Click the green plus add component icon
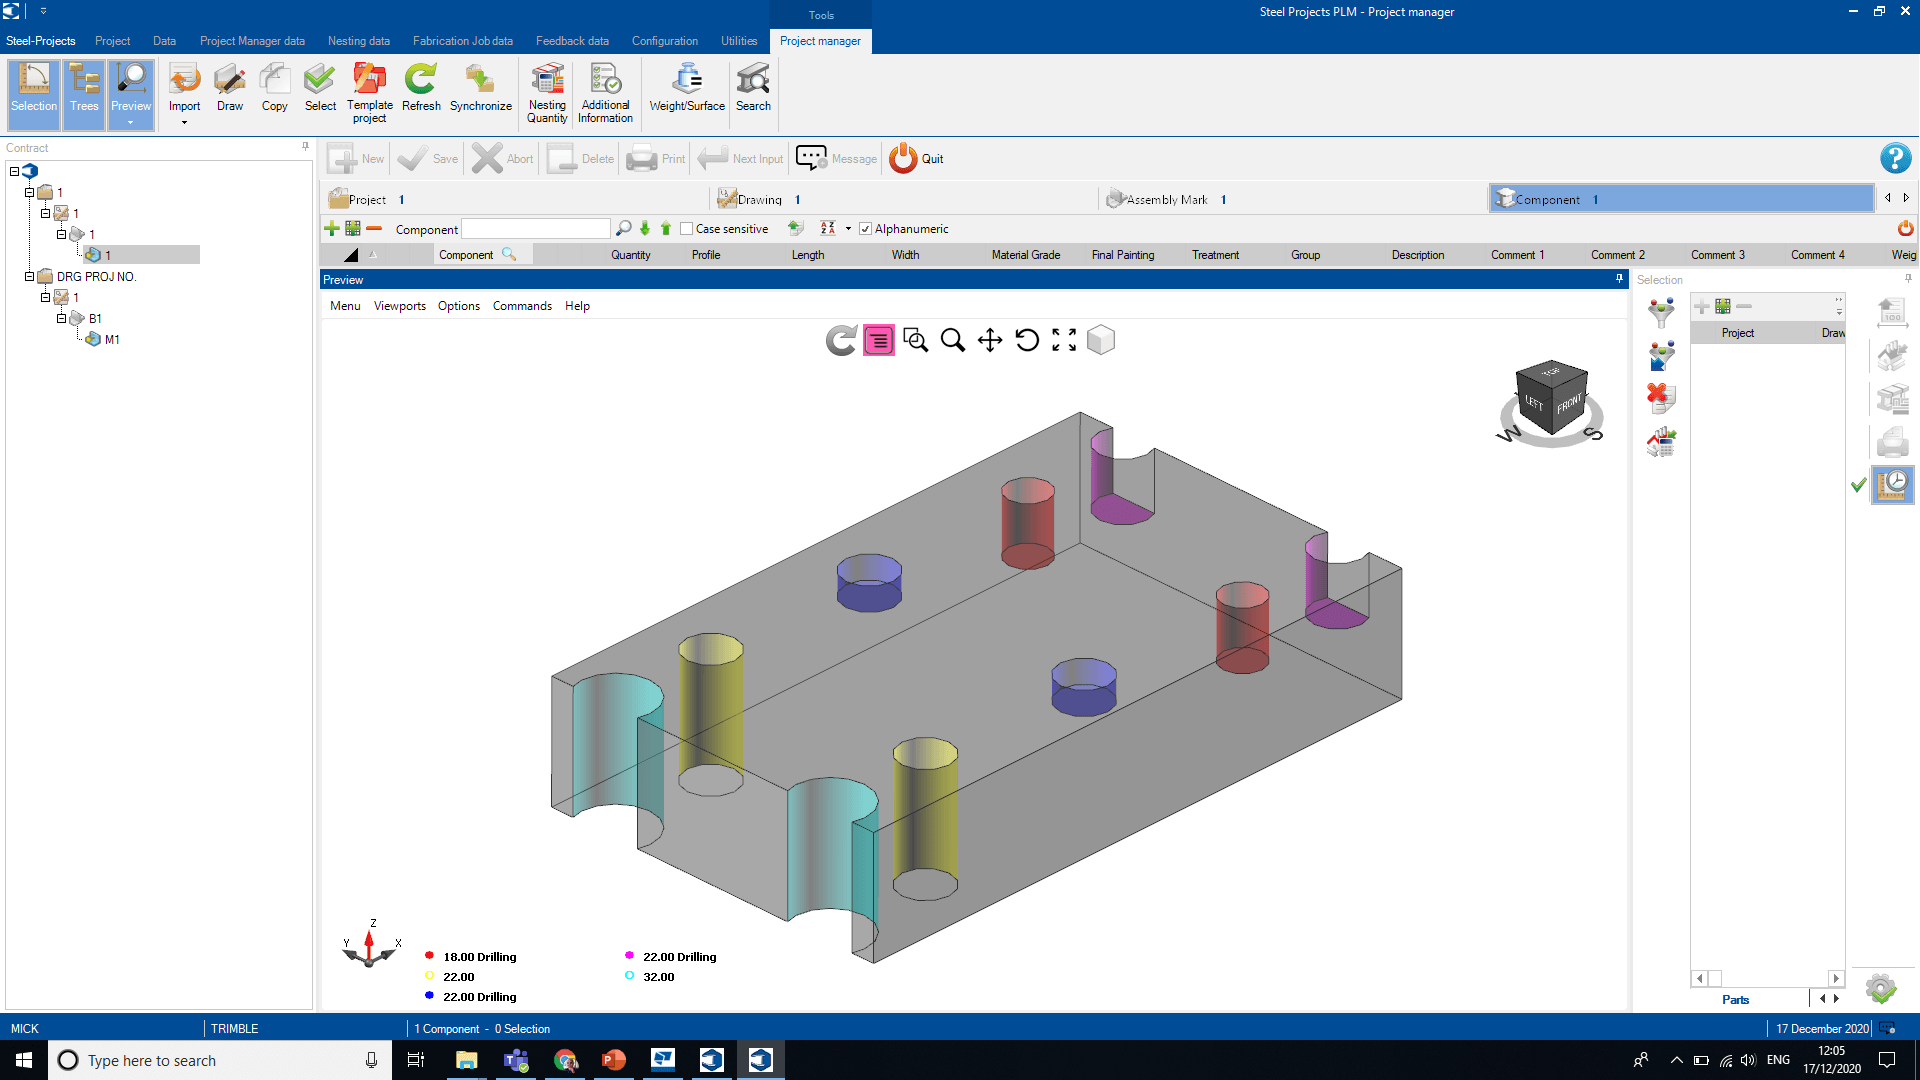The image size is (1920, 1080). (x=332, y=229)
